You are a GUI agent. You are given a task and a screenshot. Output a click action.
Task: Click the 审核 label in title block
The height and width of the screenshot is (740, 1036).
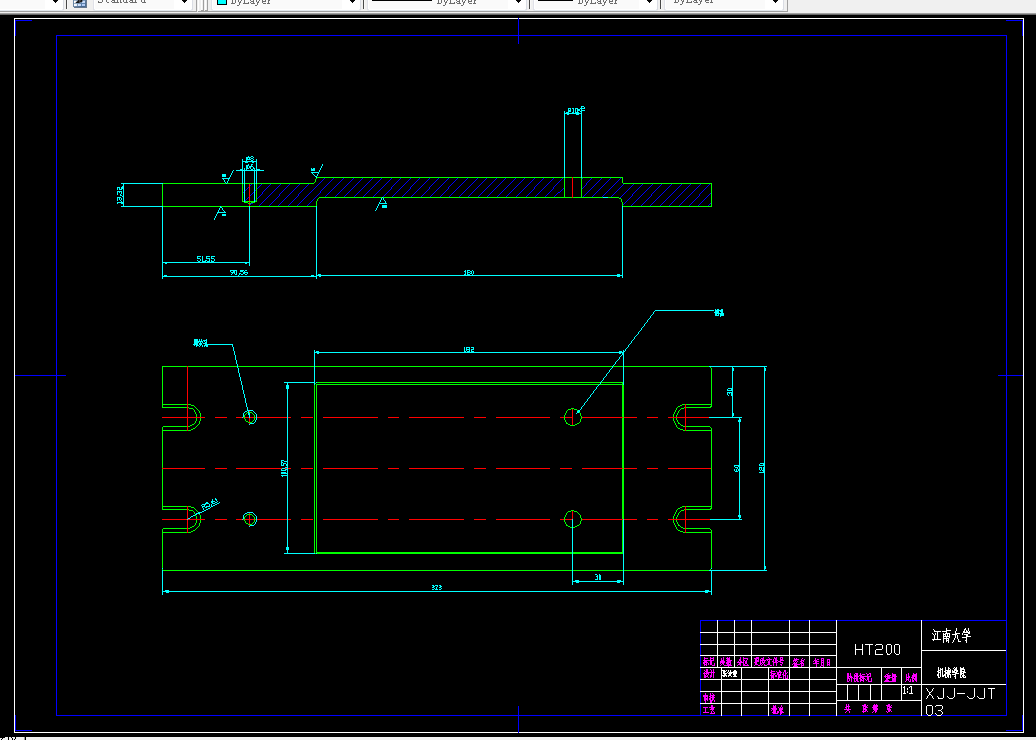[709, 698]
